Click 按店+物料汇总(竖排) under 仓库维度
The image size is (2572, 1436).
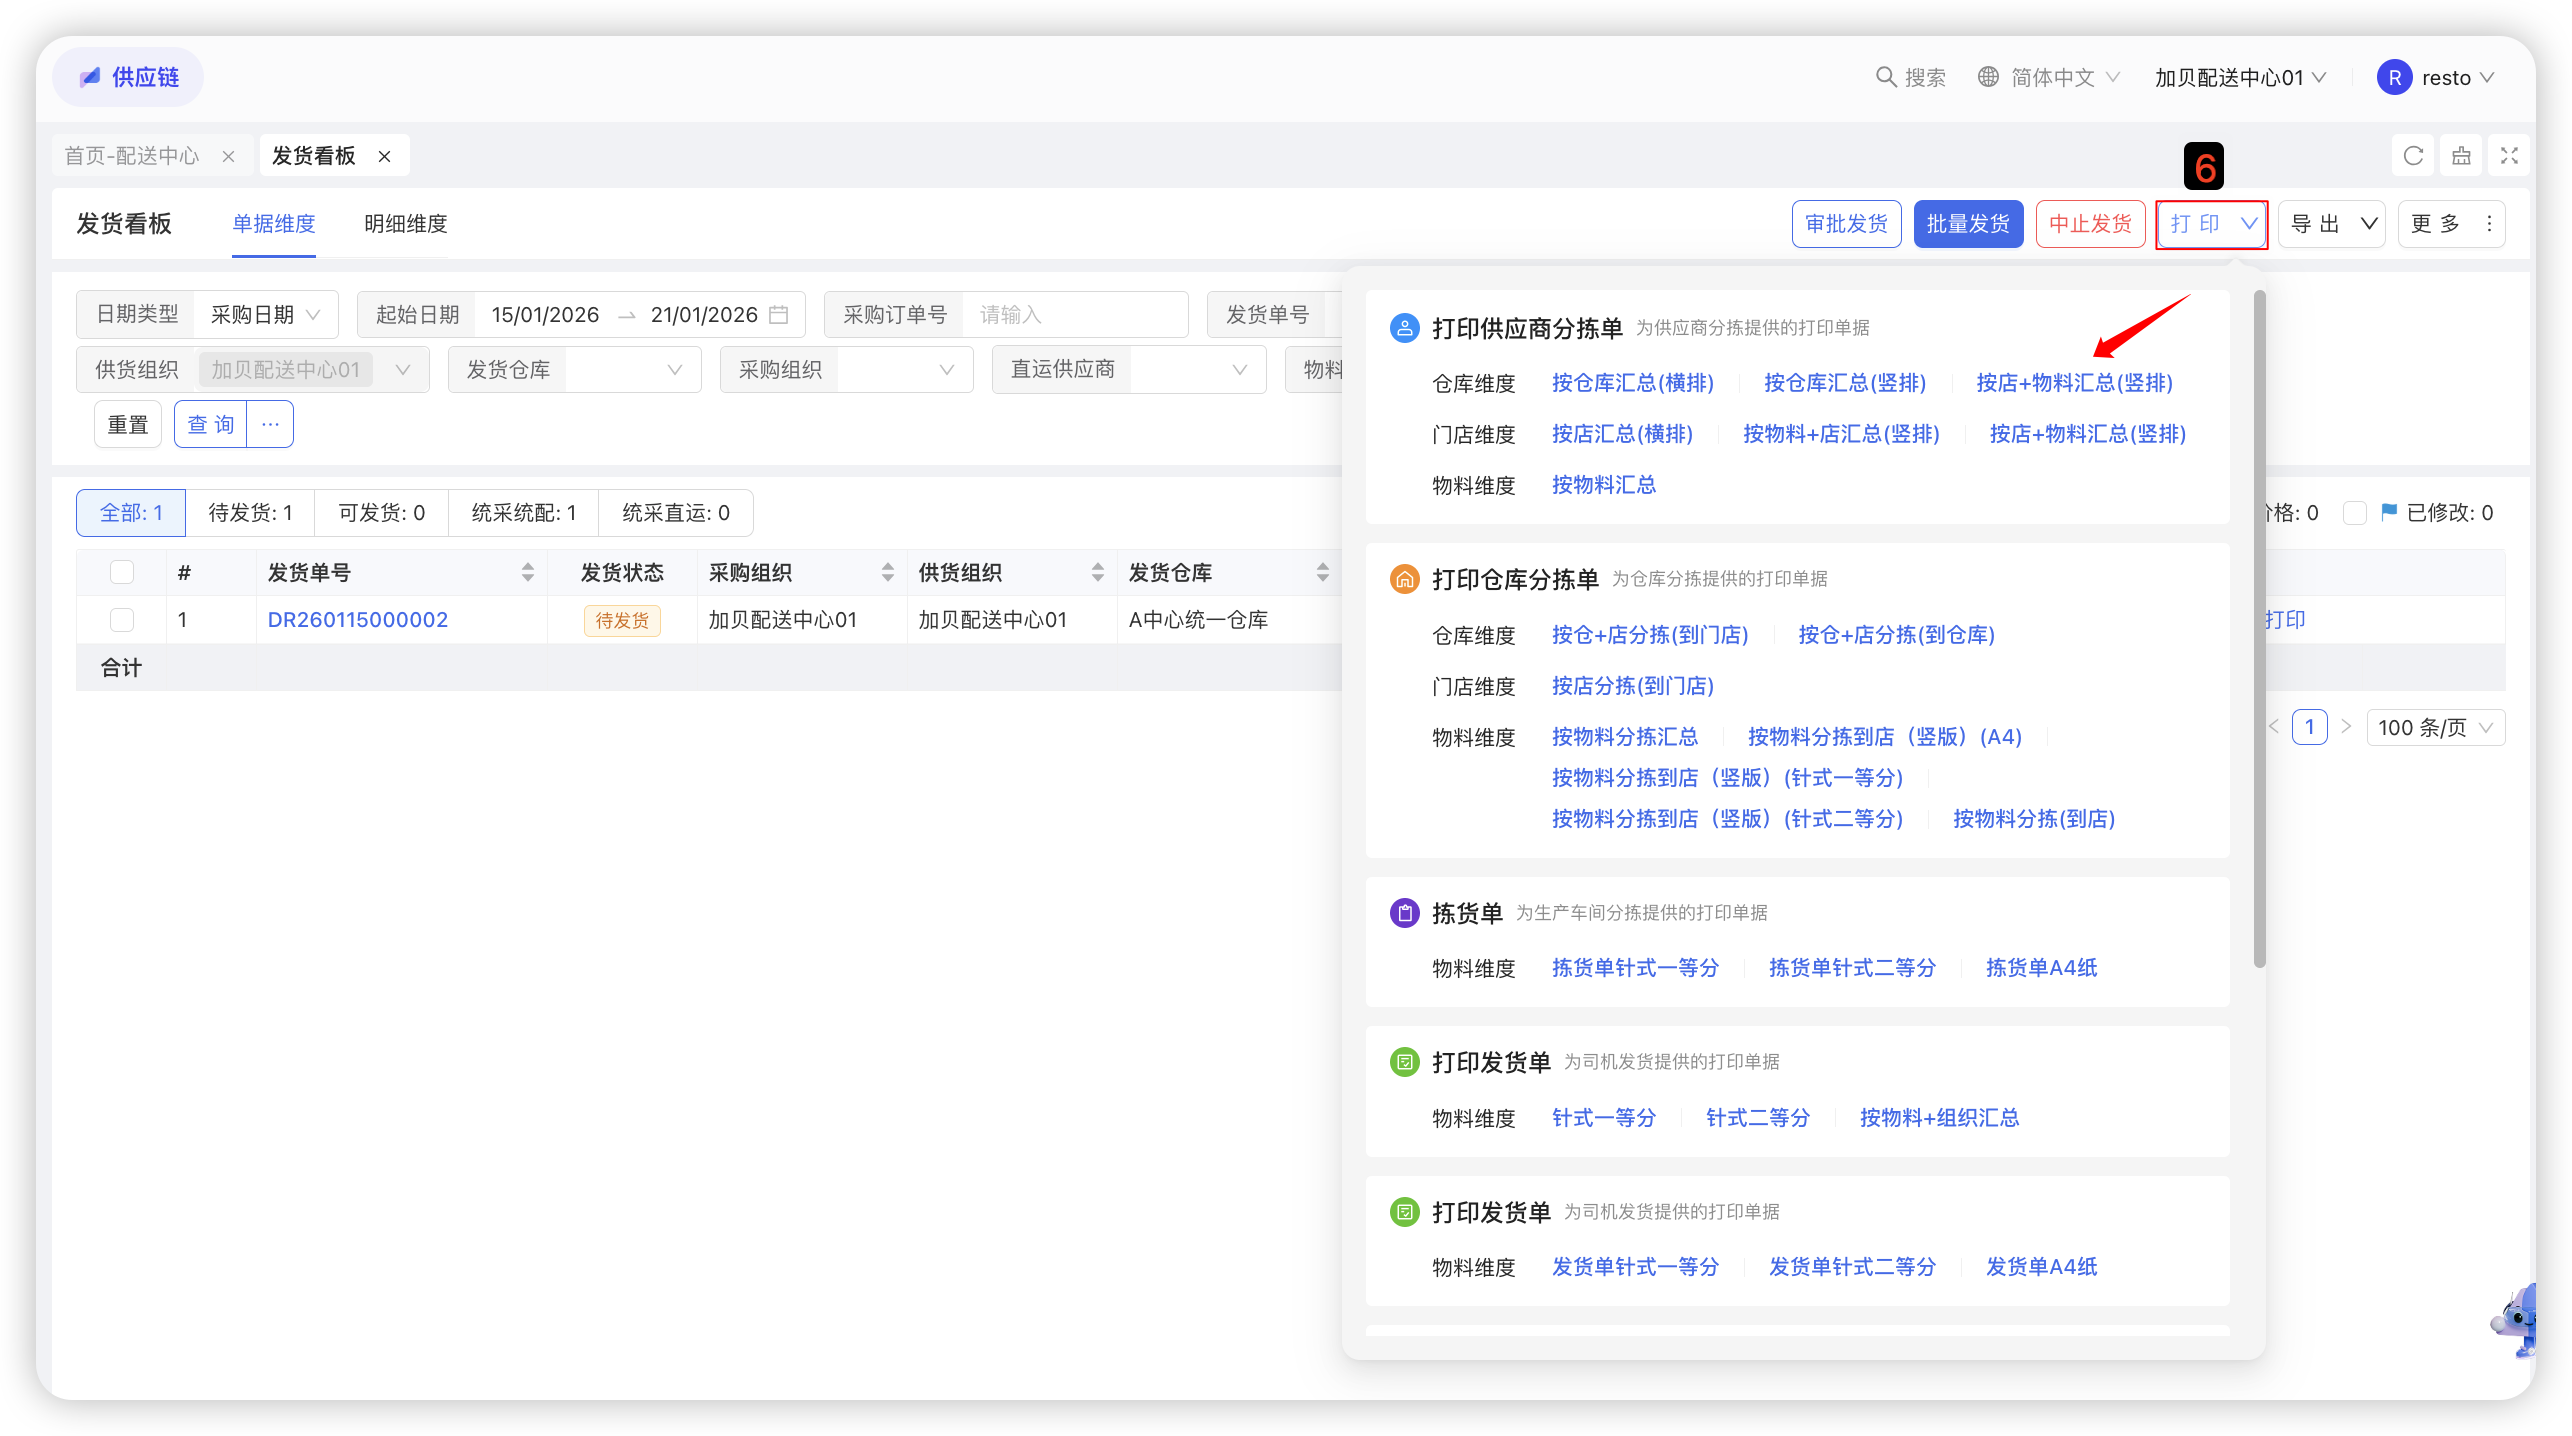pos(2074,383)
